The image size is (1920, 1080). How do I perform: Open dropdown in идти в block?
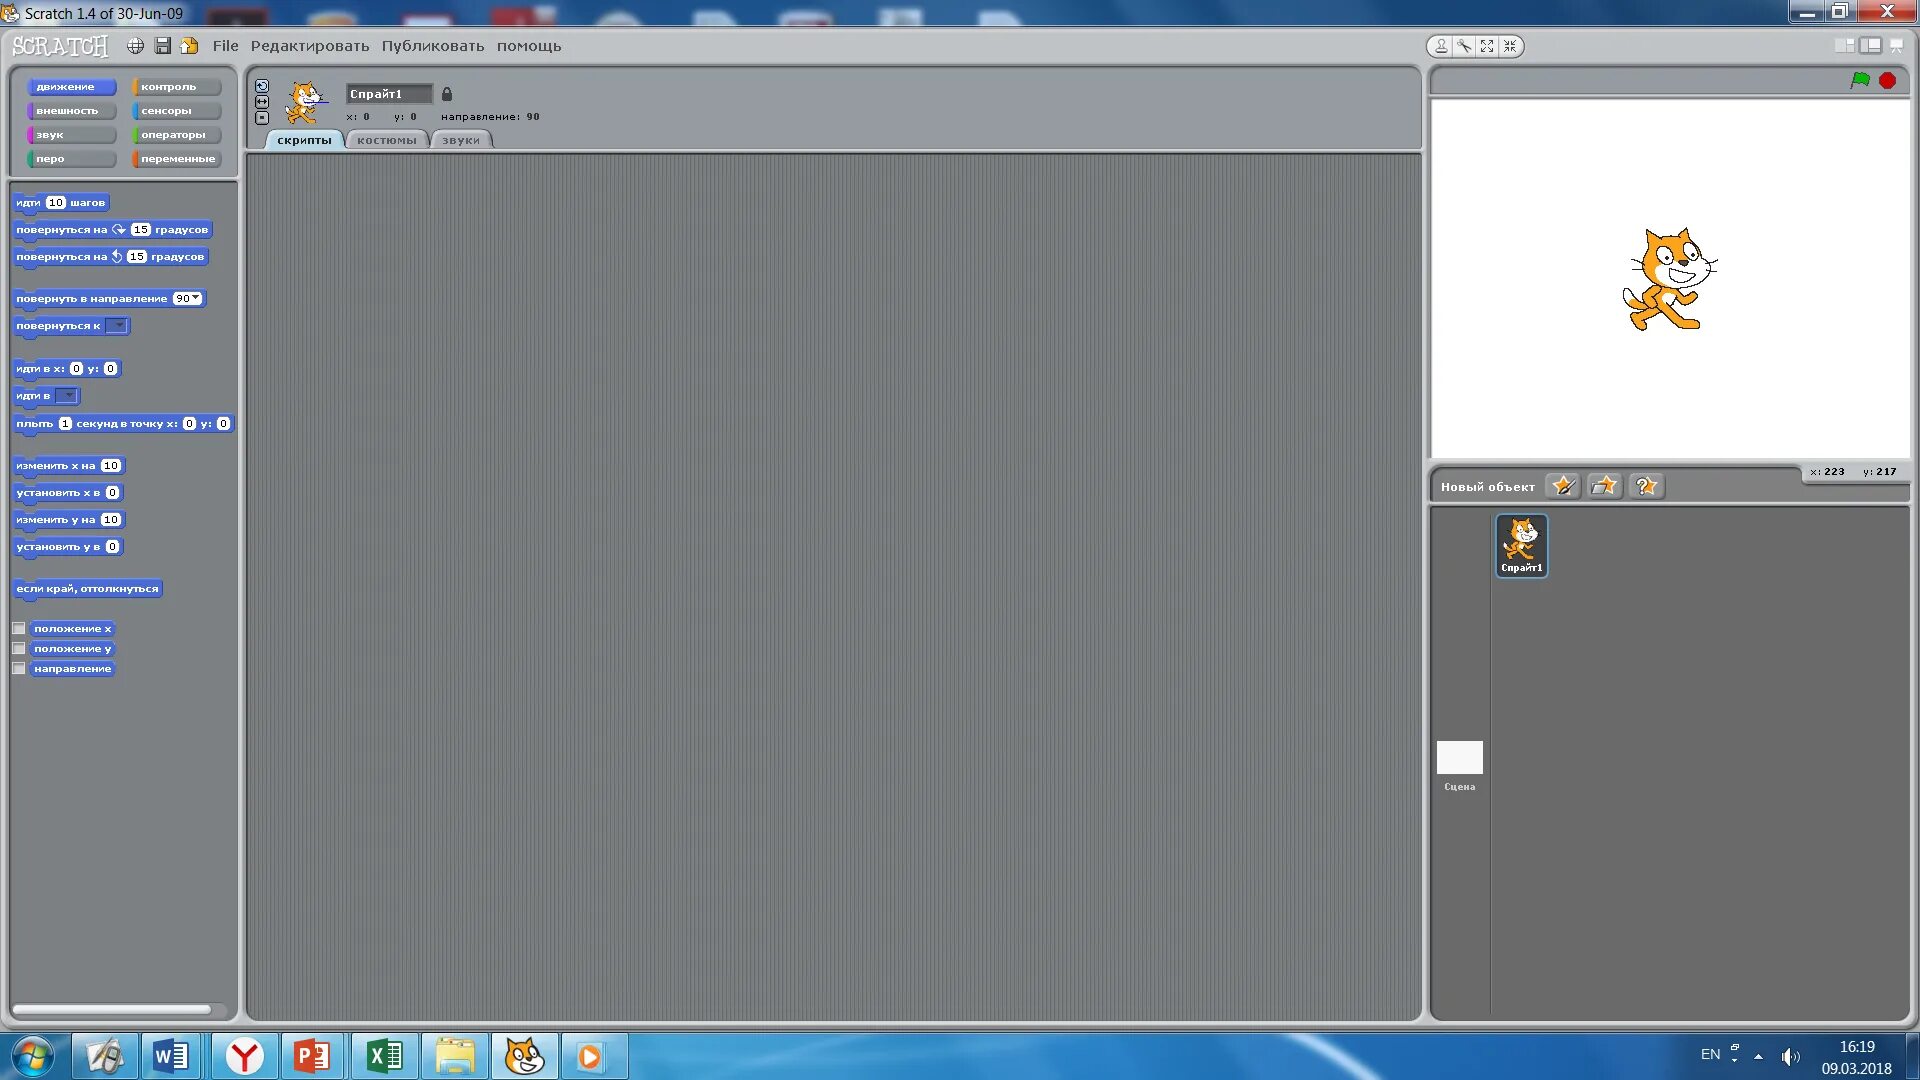(66, 396)
